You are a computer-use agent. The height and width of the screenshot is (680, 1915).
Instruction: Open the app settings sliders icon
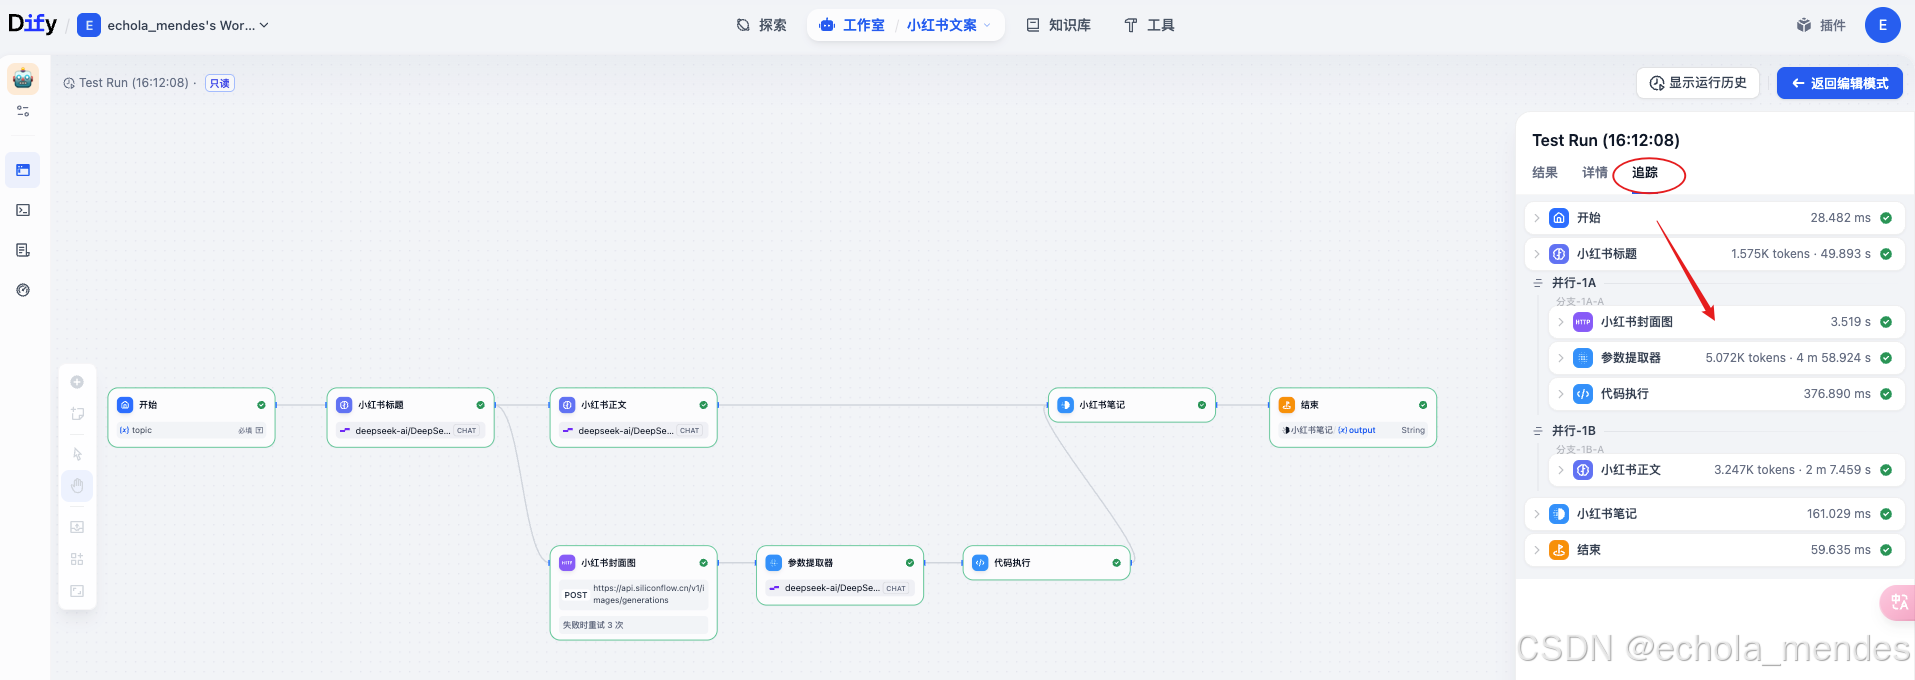pos(23,111)
